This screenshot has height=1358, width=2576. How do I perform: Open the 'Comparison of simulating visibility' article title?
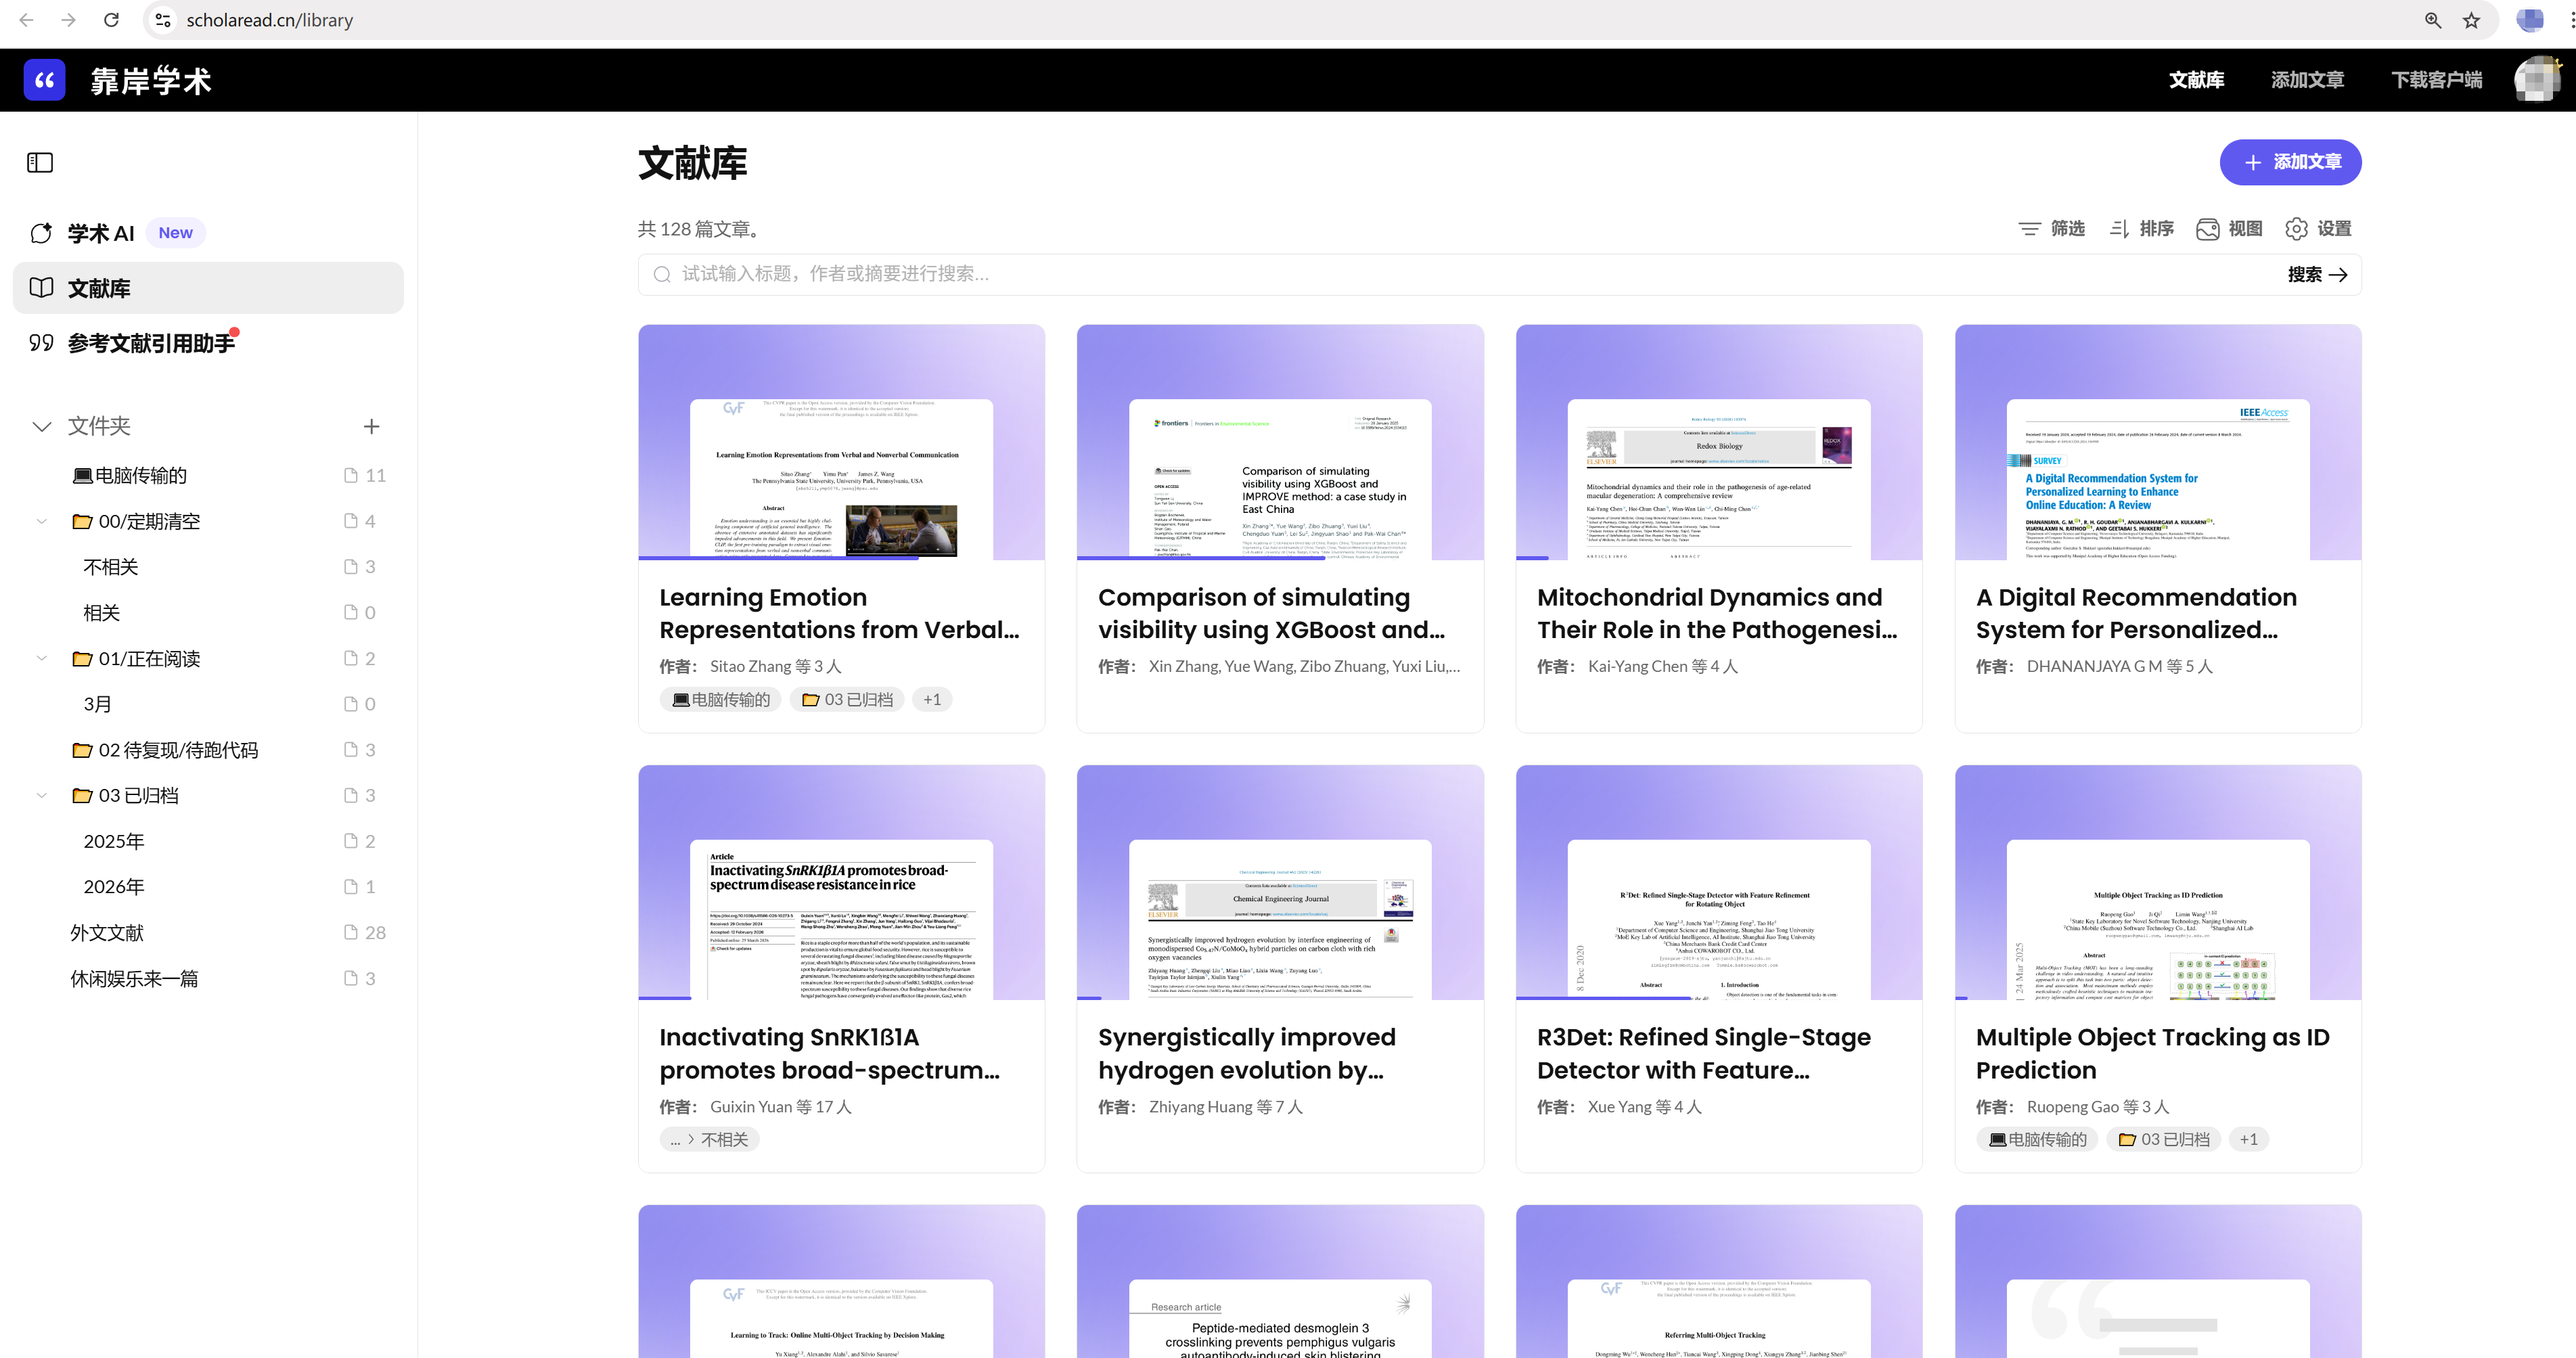point(1271,613)
